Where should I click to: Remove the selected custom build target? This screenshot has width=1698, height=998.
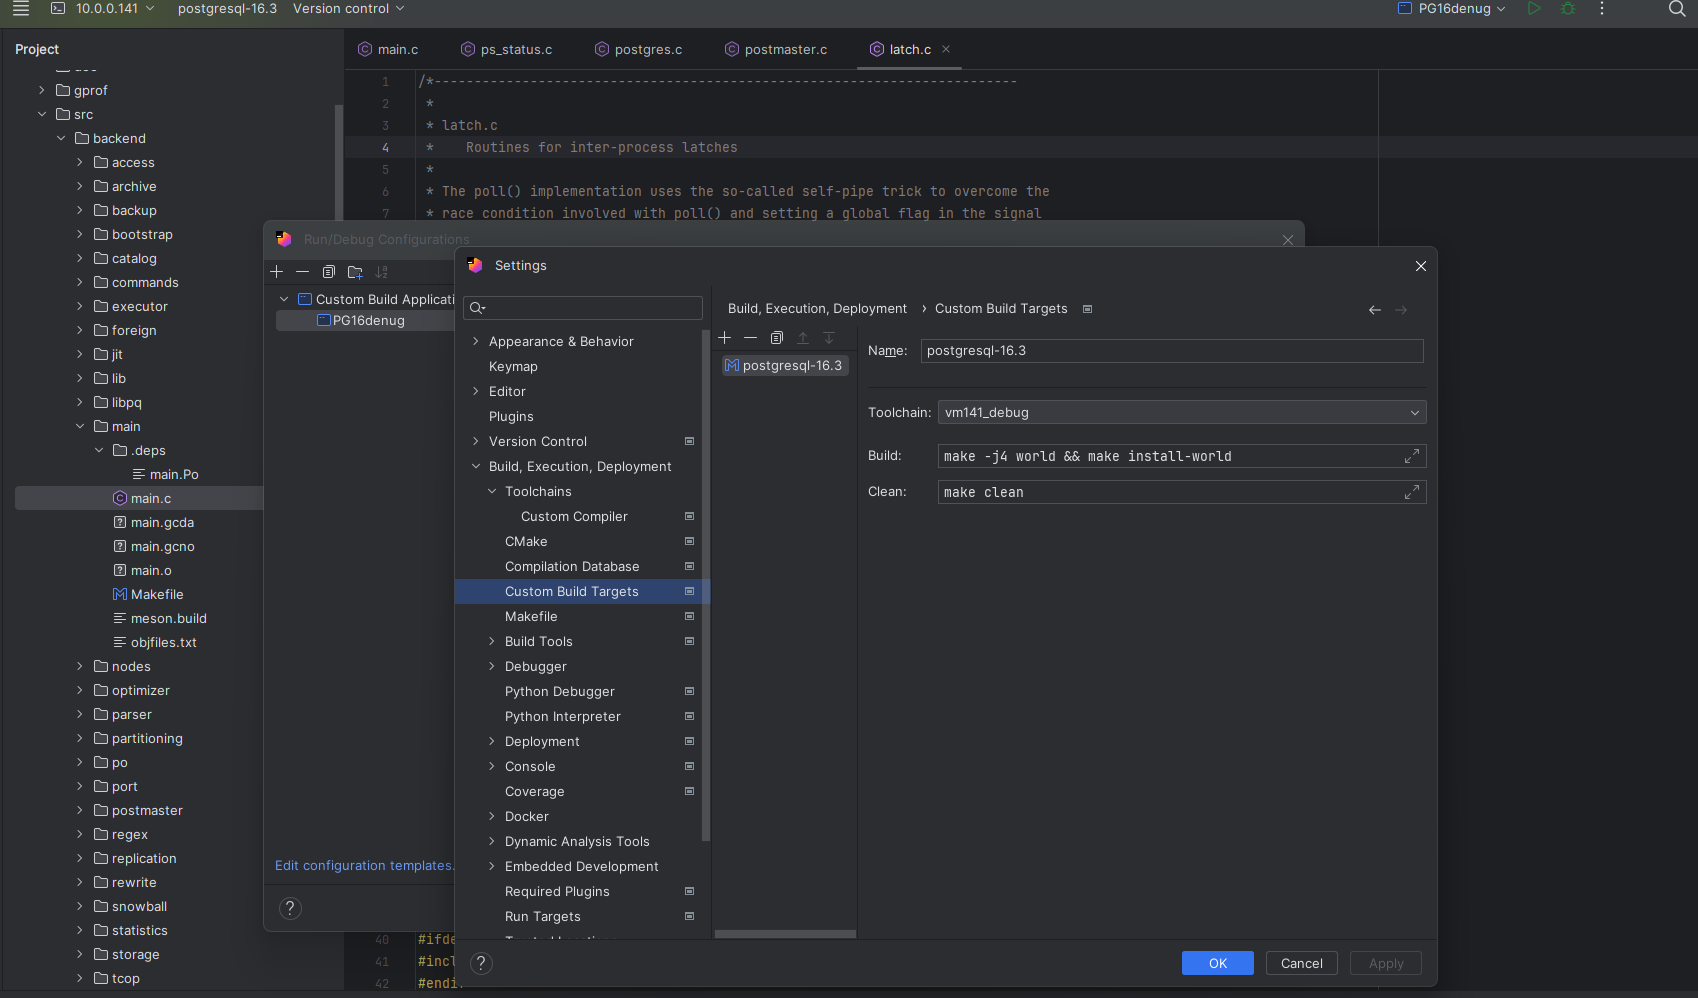click(750, 338)
